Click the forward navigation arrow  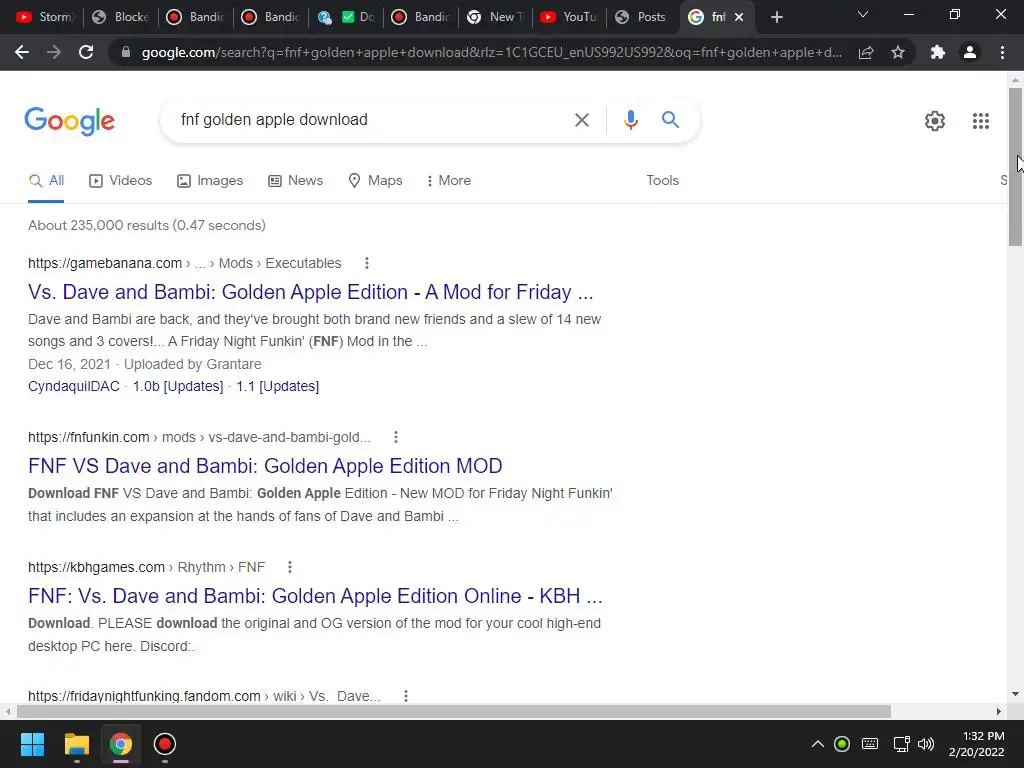(54, 52)
